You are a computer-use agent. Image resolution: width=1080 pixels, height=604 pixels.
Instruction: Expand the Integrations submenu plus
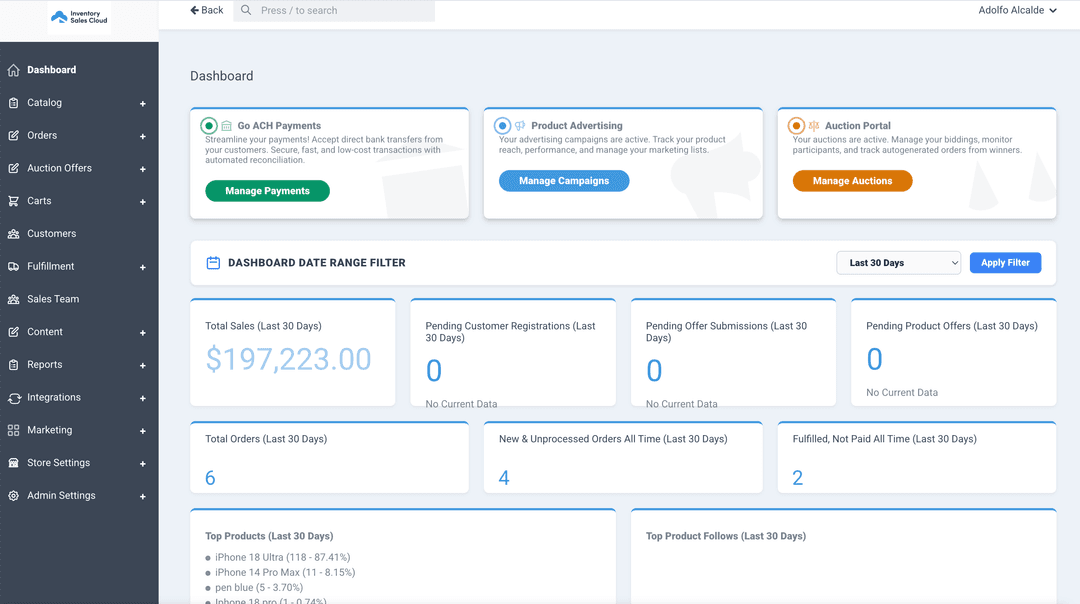click(143, 398)
